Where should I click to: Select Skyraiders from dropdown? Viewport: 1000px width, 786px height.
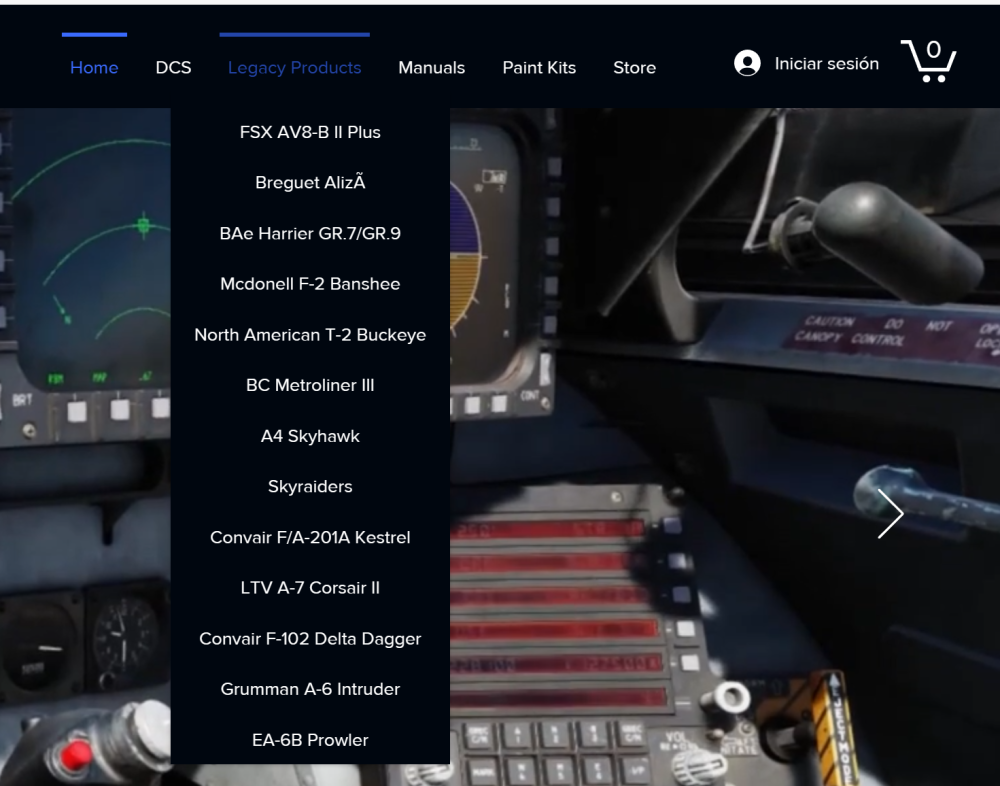310,487
